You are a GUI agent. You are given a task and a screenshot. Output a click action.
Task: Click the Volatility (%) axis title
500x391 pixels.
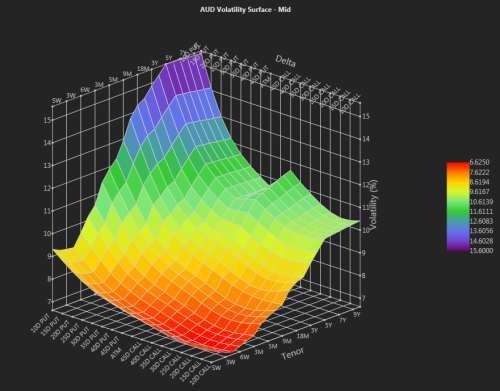373,205
